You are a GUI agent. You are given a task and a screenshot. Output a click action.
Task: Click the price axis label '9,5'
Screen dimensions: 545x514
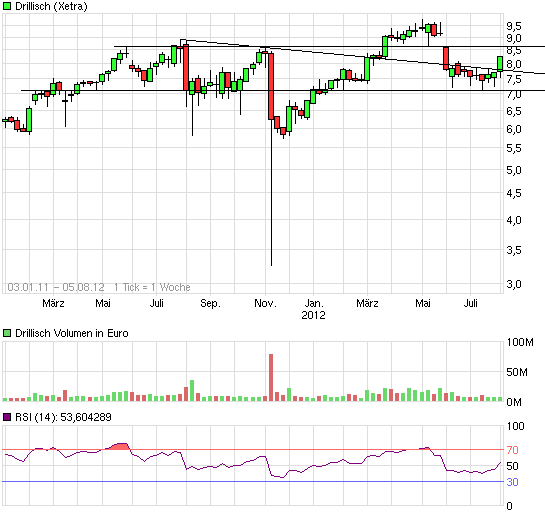coord(514,26)
